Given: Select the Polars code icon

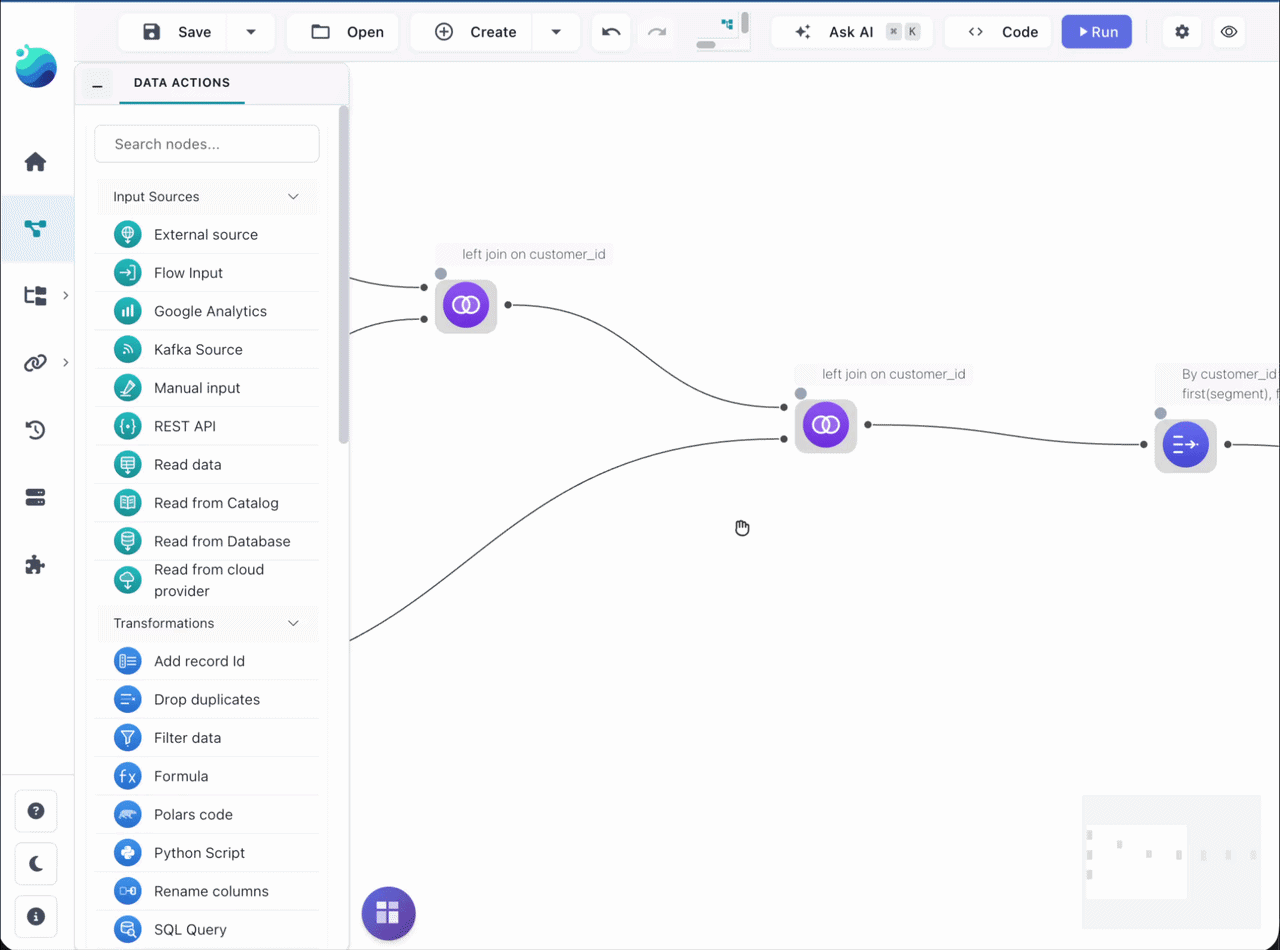Looking at the screenshot, I should [x=127, y=815].
